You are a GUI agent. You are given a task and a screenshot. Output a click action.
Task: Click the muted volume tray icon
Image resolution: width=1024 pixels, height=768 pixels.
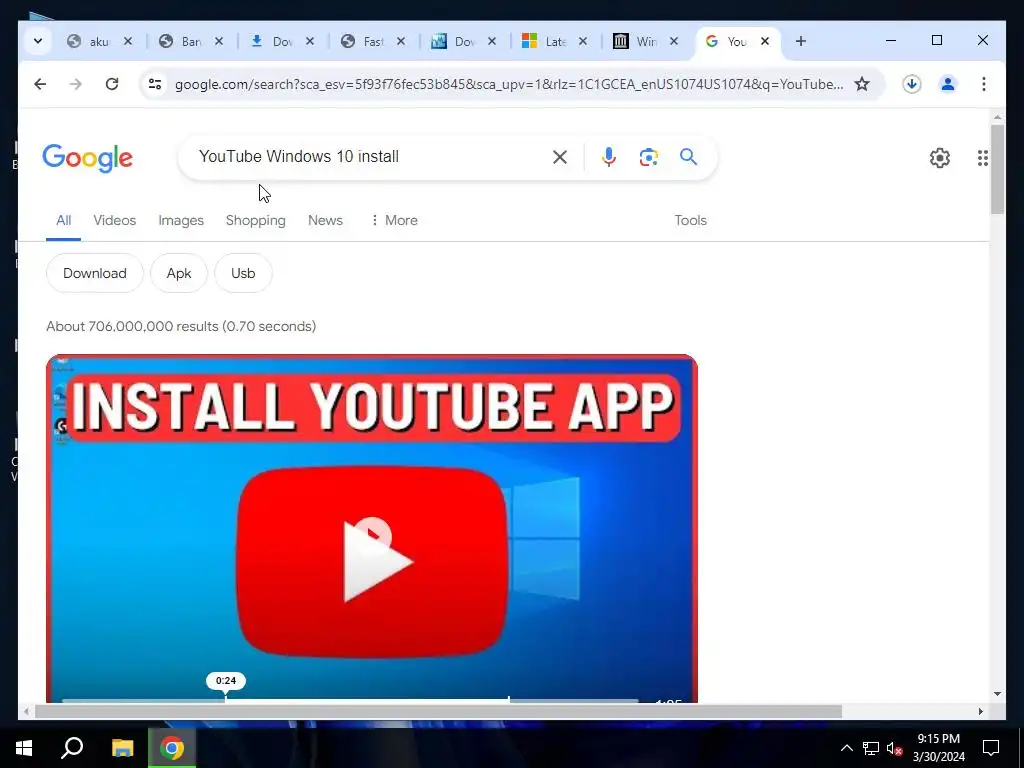tap(895, 748)
